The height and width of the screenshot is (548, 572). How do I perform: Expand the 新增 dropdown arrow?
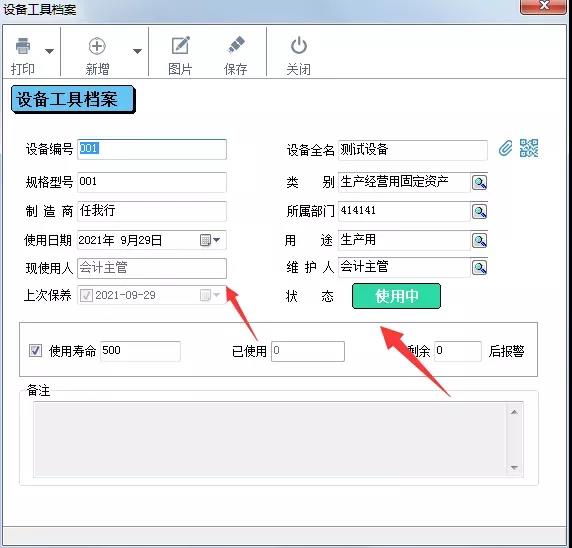(x=137, y=51)
